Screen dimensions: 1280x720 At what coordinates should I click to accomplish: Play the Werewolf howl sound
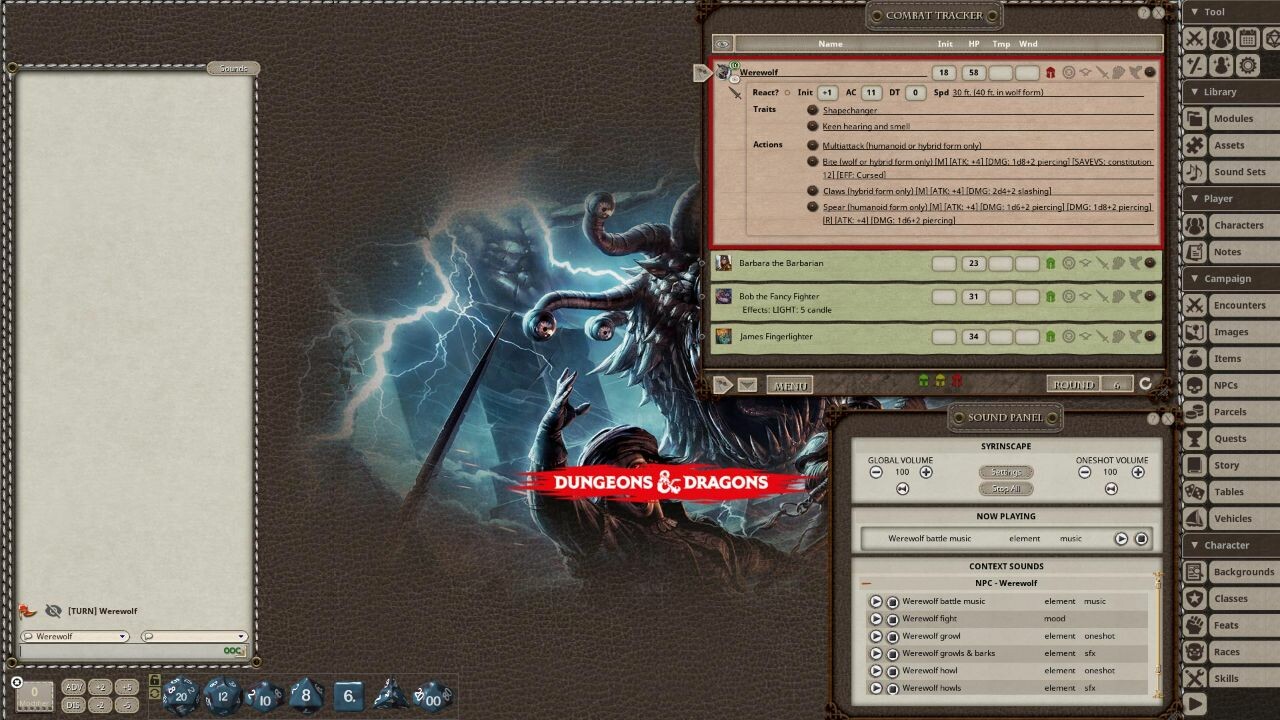click(875, 670)
